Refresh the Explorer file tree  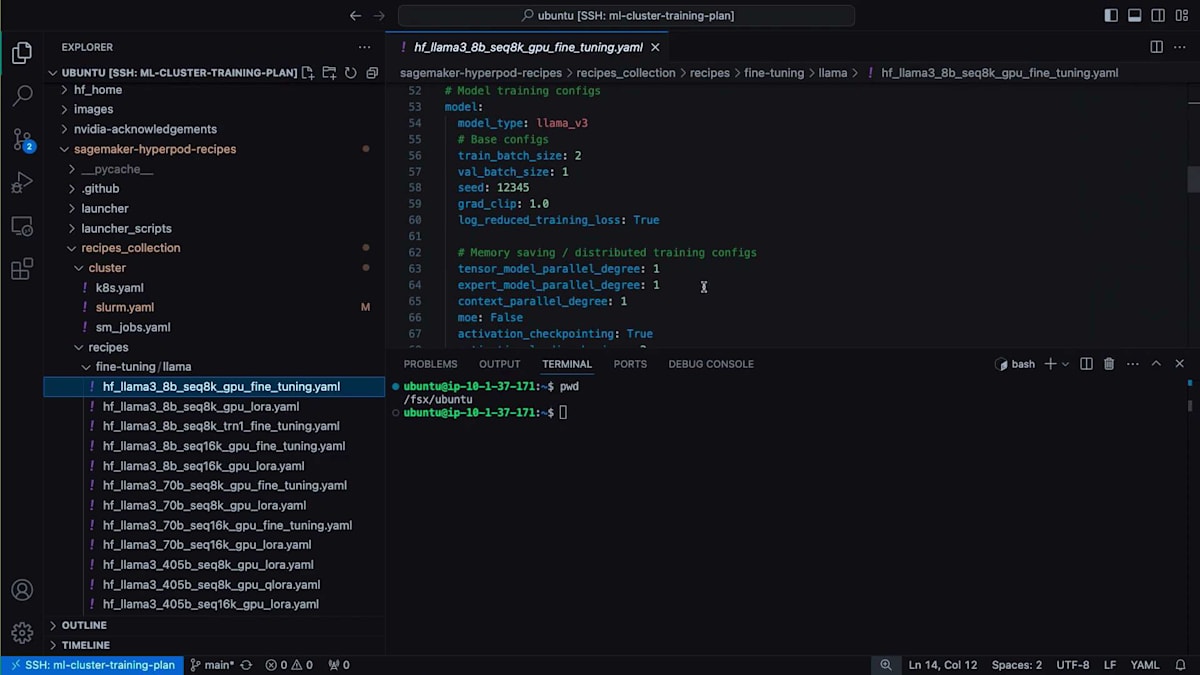[351, 73]
